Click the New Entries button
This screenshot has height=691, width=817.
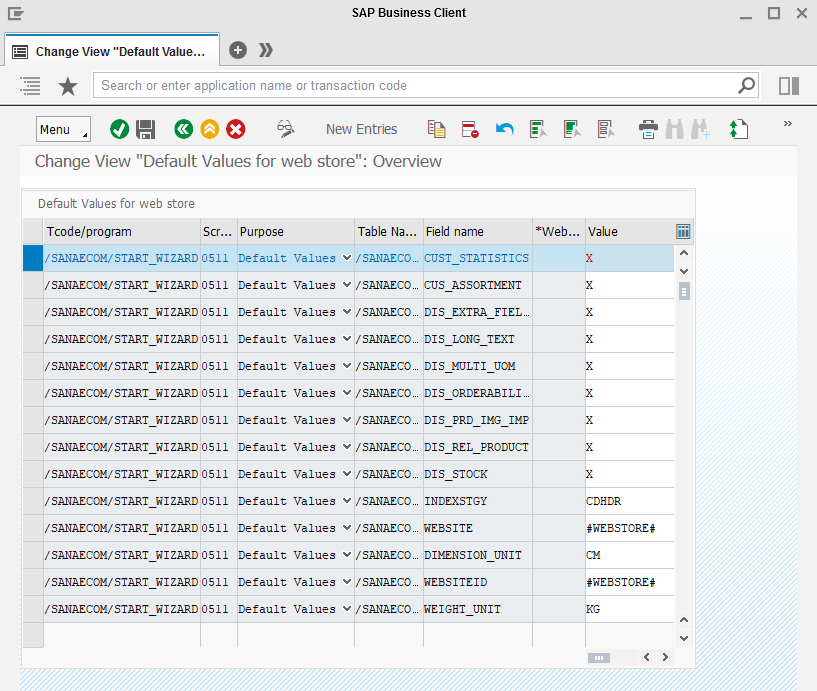(x=362, y=129)
